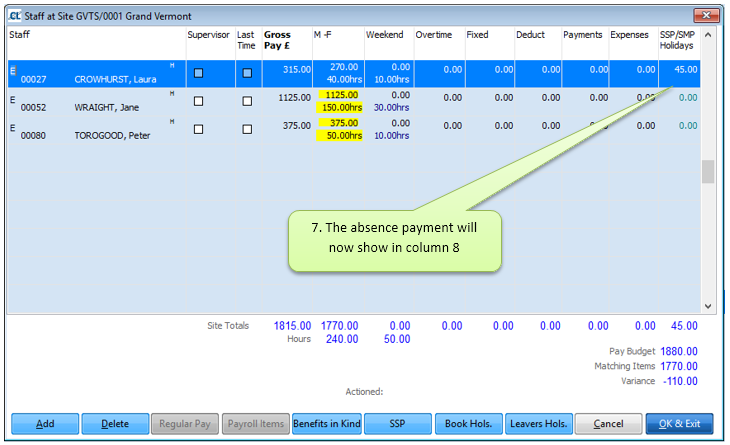Click staff number 00027
Image resolution: width=730 pixels, height=445 pixels.
pos(34,80)
